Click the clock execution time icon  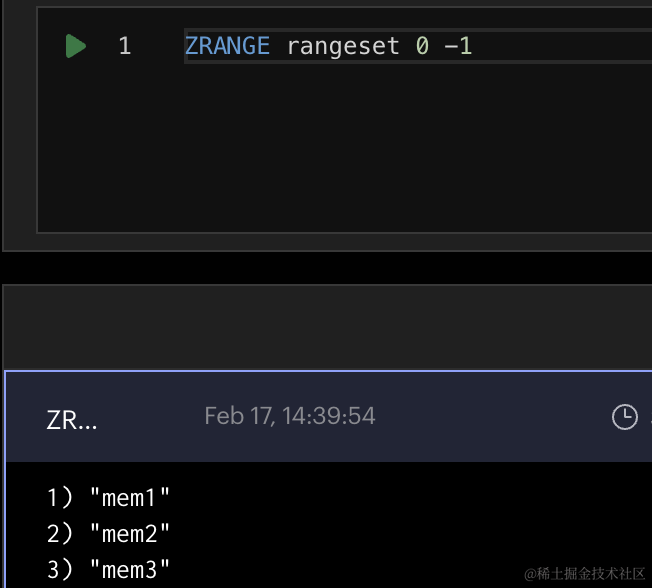[625, 417]
